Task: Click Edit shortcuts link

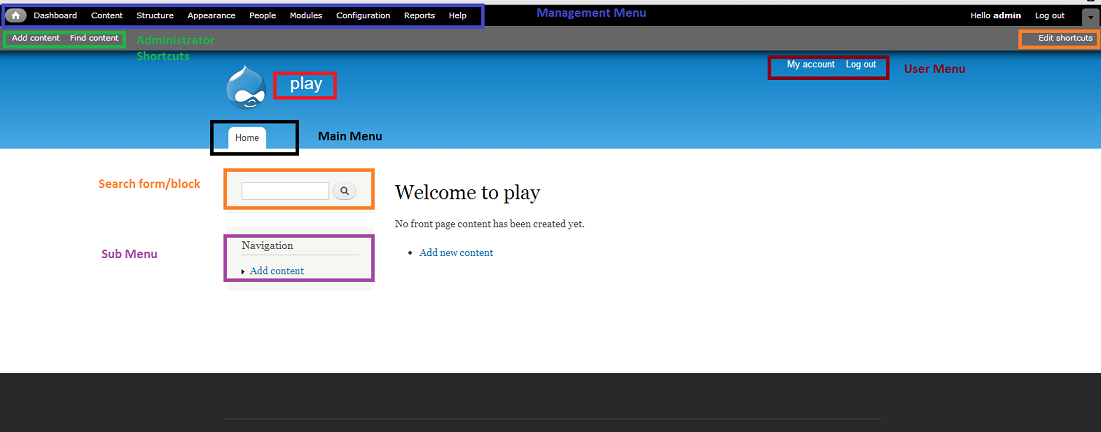Action: 1065,38
